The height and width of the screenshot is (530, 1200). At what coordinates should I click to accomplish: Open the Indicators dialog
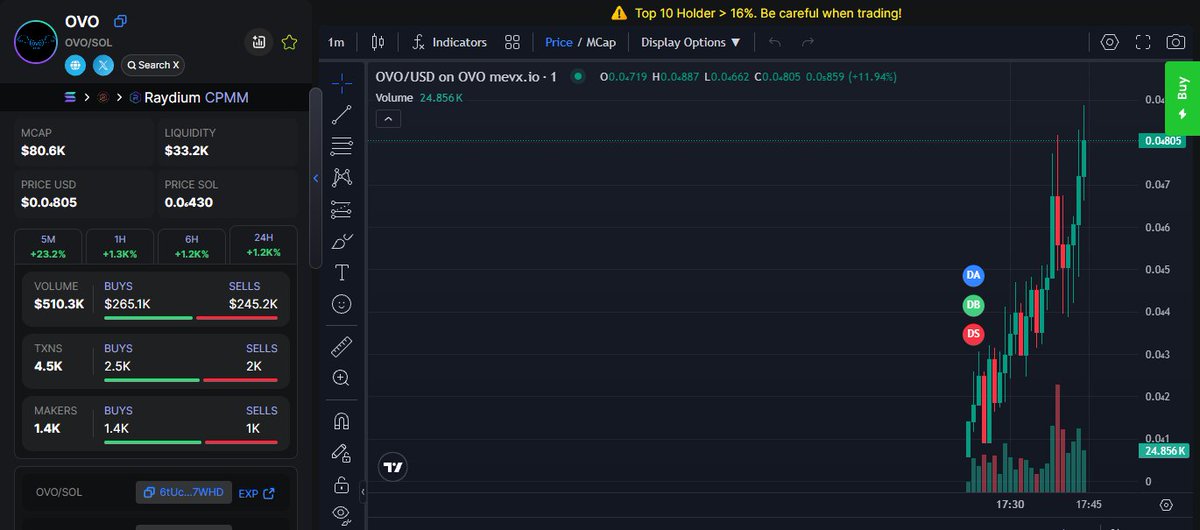click(449, 42)
